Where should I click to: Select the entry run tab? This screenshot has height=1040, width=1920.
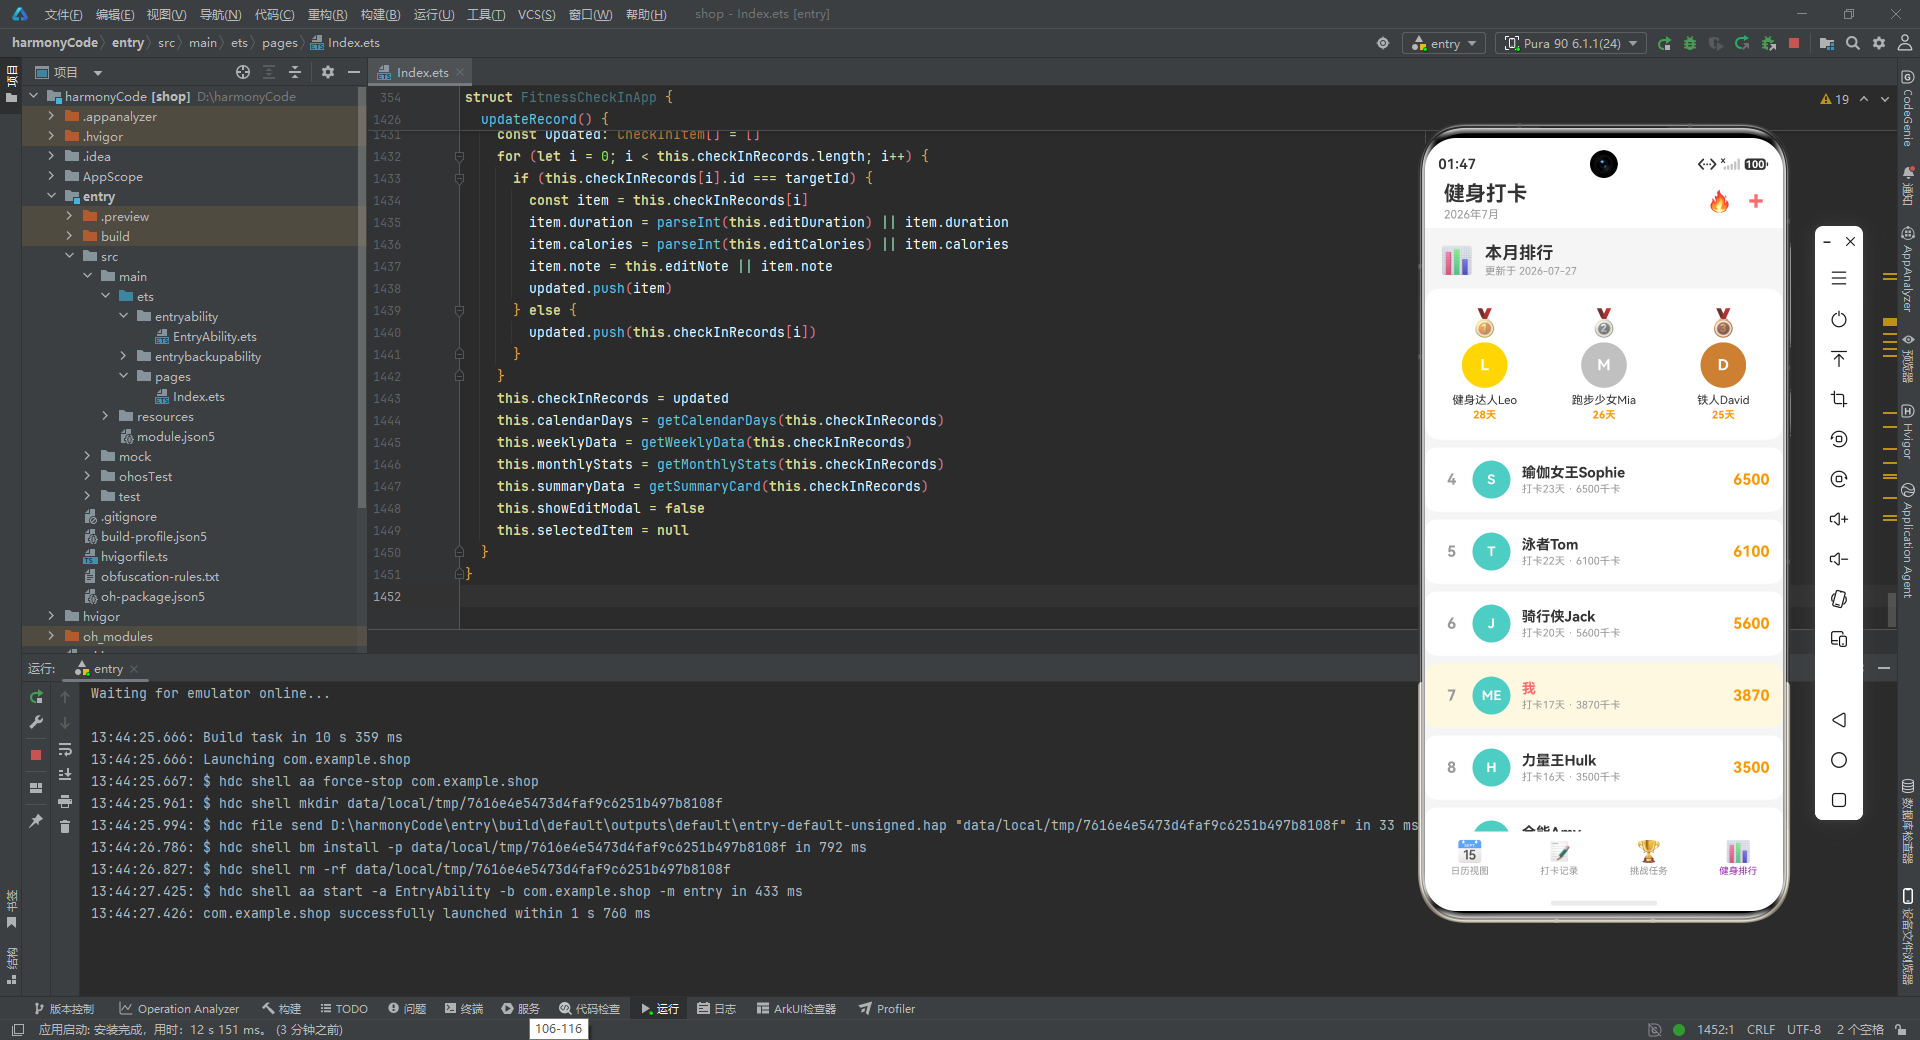click(x=107, y=669)
